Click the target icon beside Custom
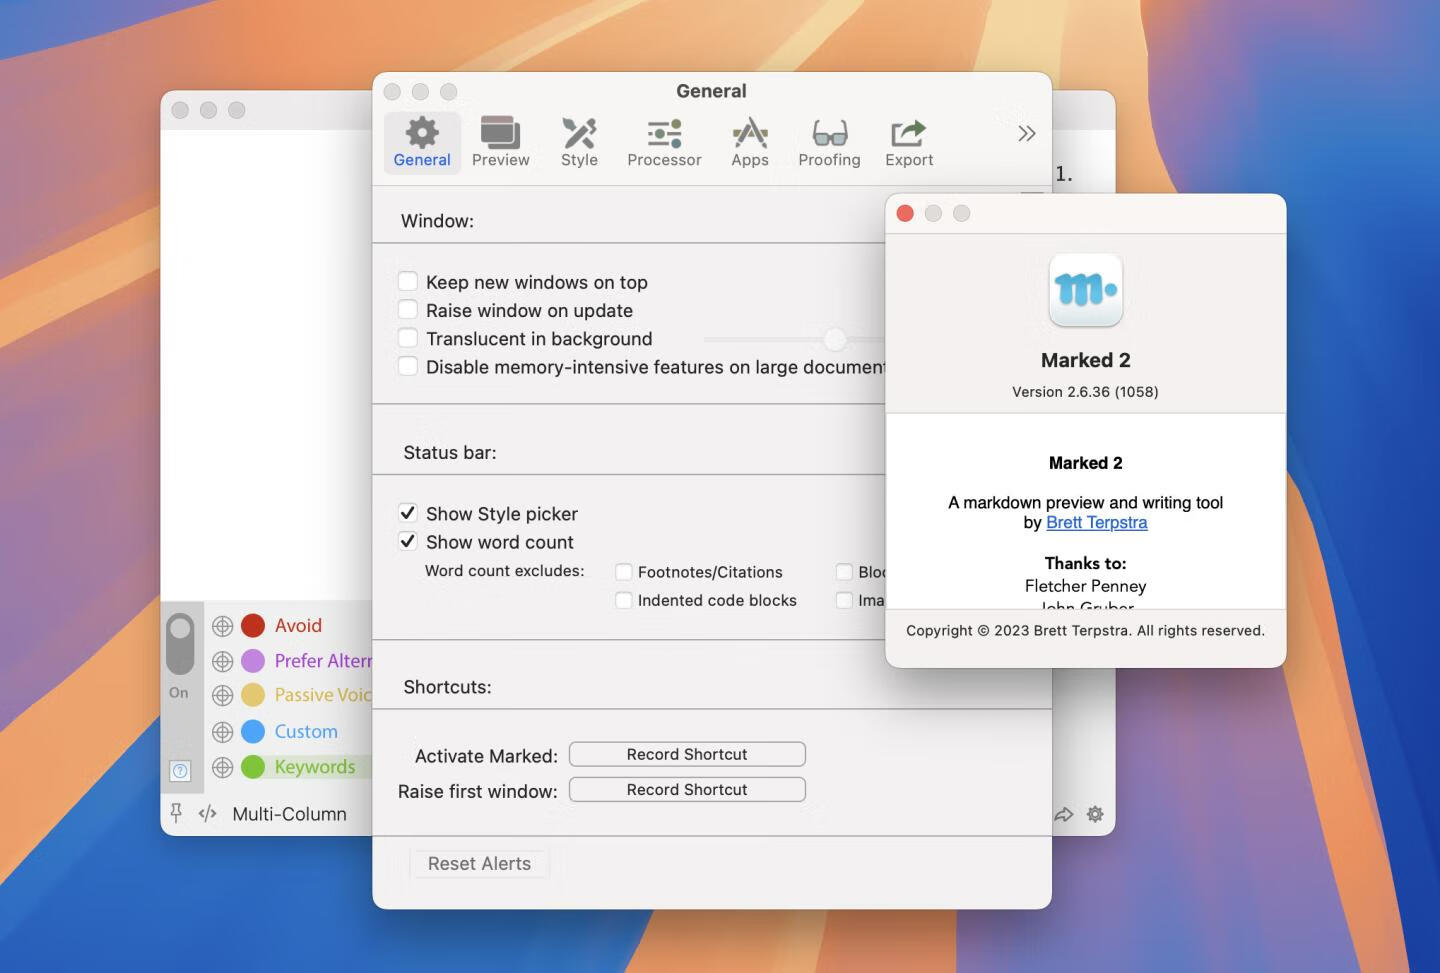 point(222,732)
